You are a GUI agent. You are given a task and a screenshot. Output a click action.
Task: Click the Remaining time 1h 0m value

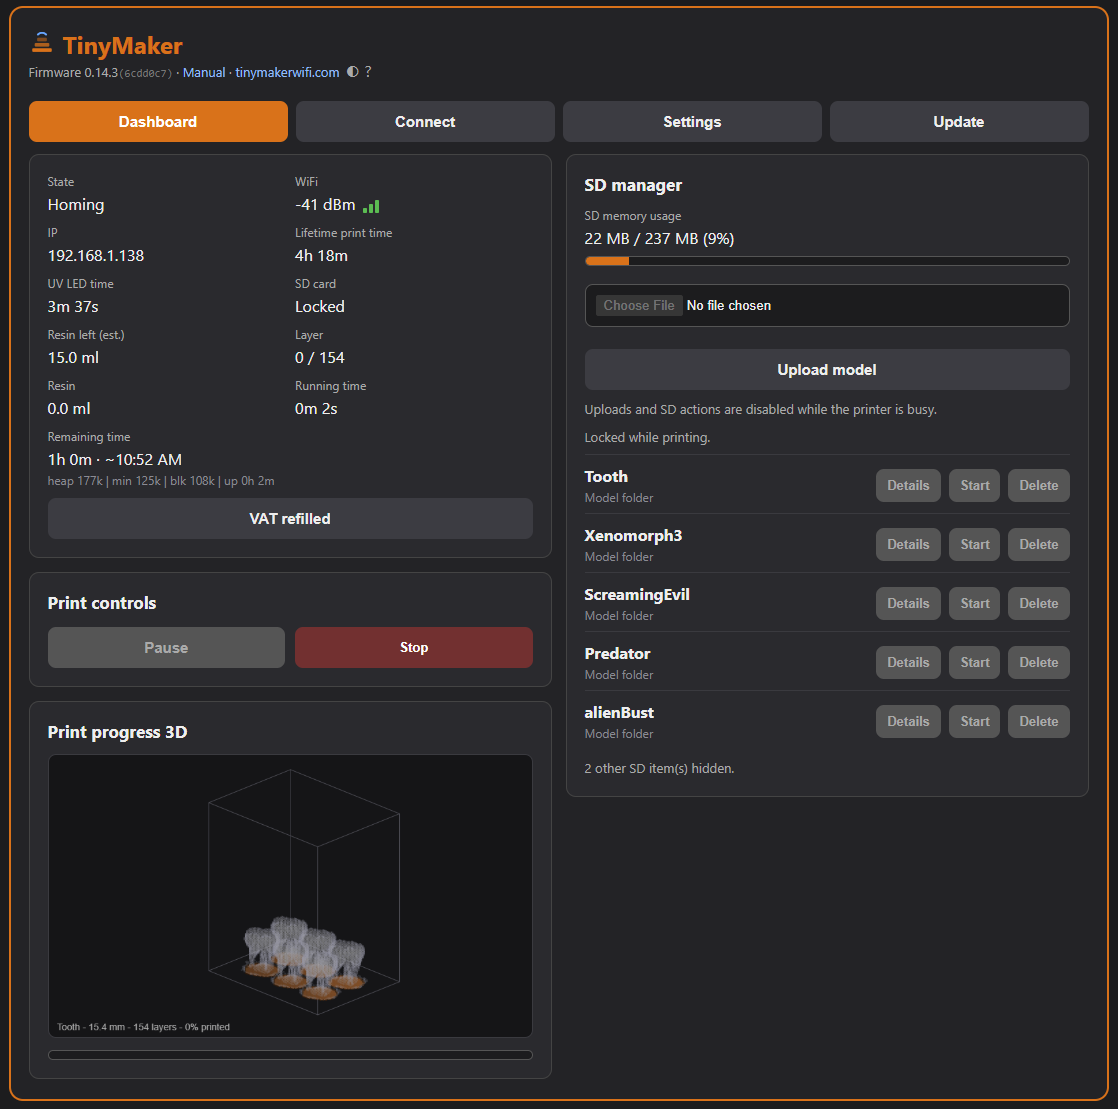[115, 459]
